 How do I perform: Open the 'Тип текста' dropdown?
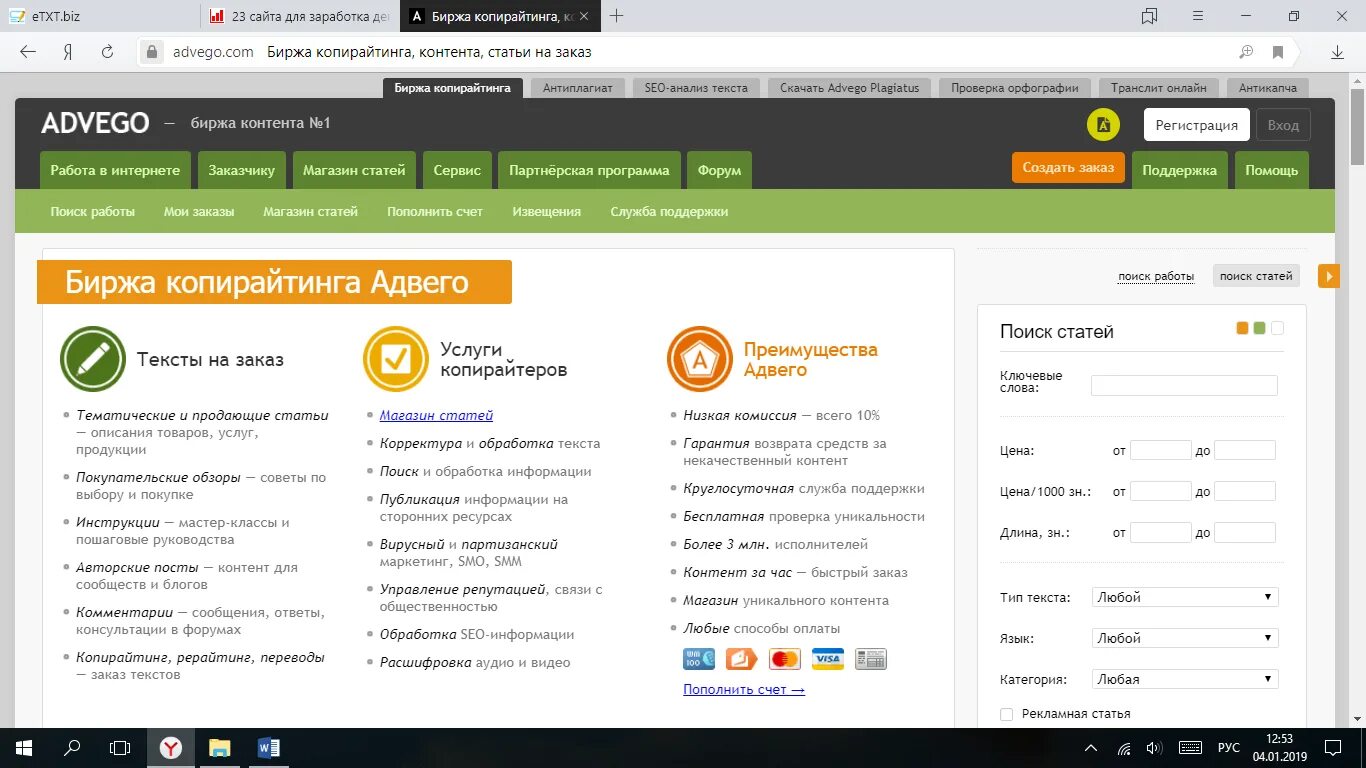[x=1185, y=597]
